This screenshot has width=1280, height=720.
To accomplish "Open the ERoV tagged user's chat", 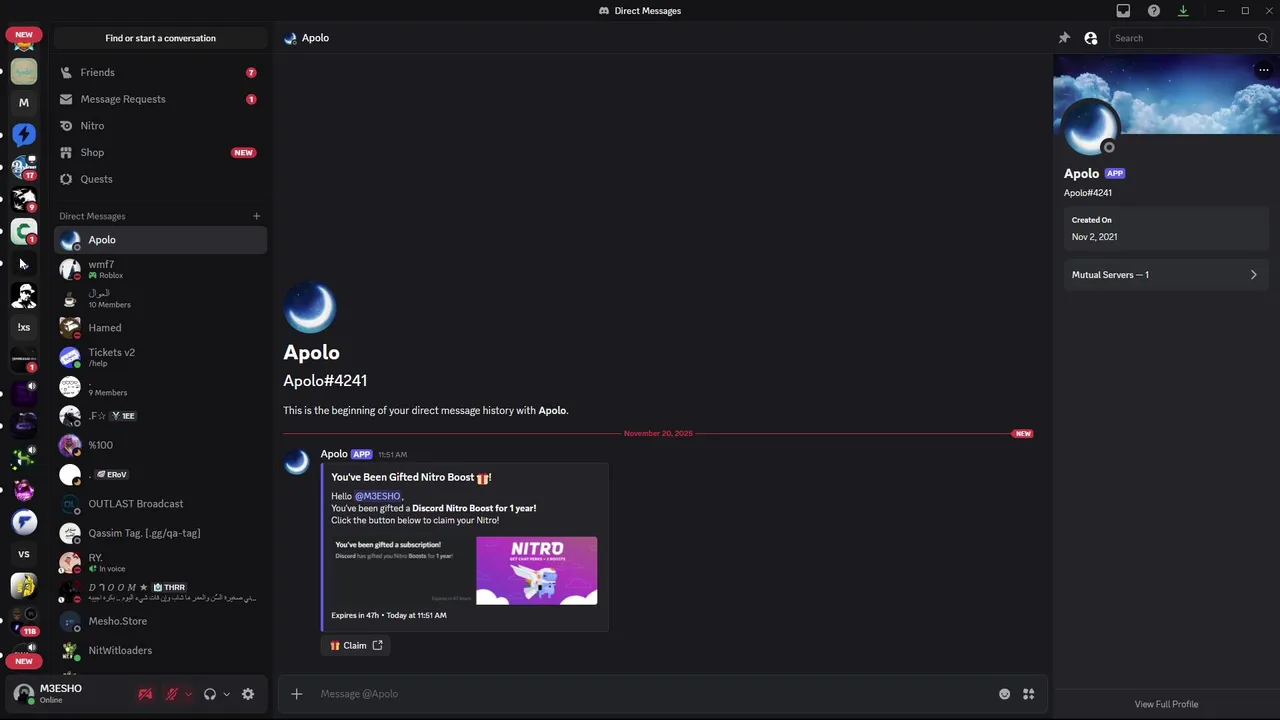I will (x=160, y=474).
